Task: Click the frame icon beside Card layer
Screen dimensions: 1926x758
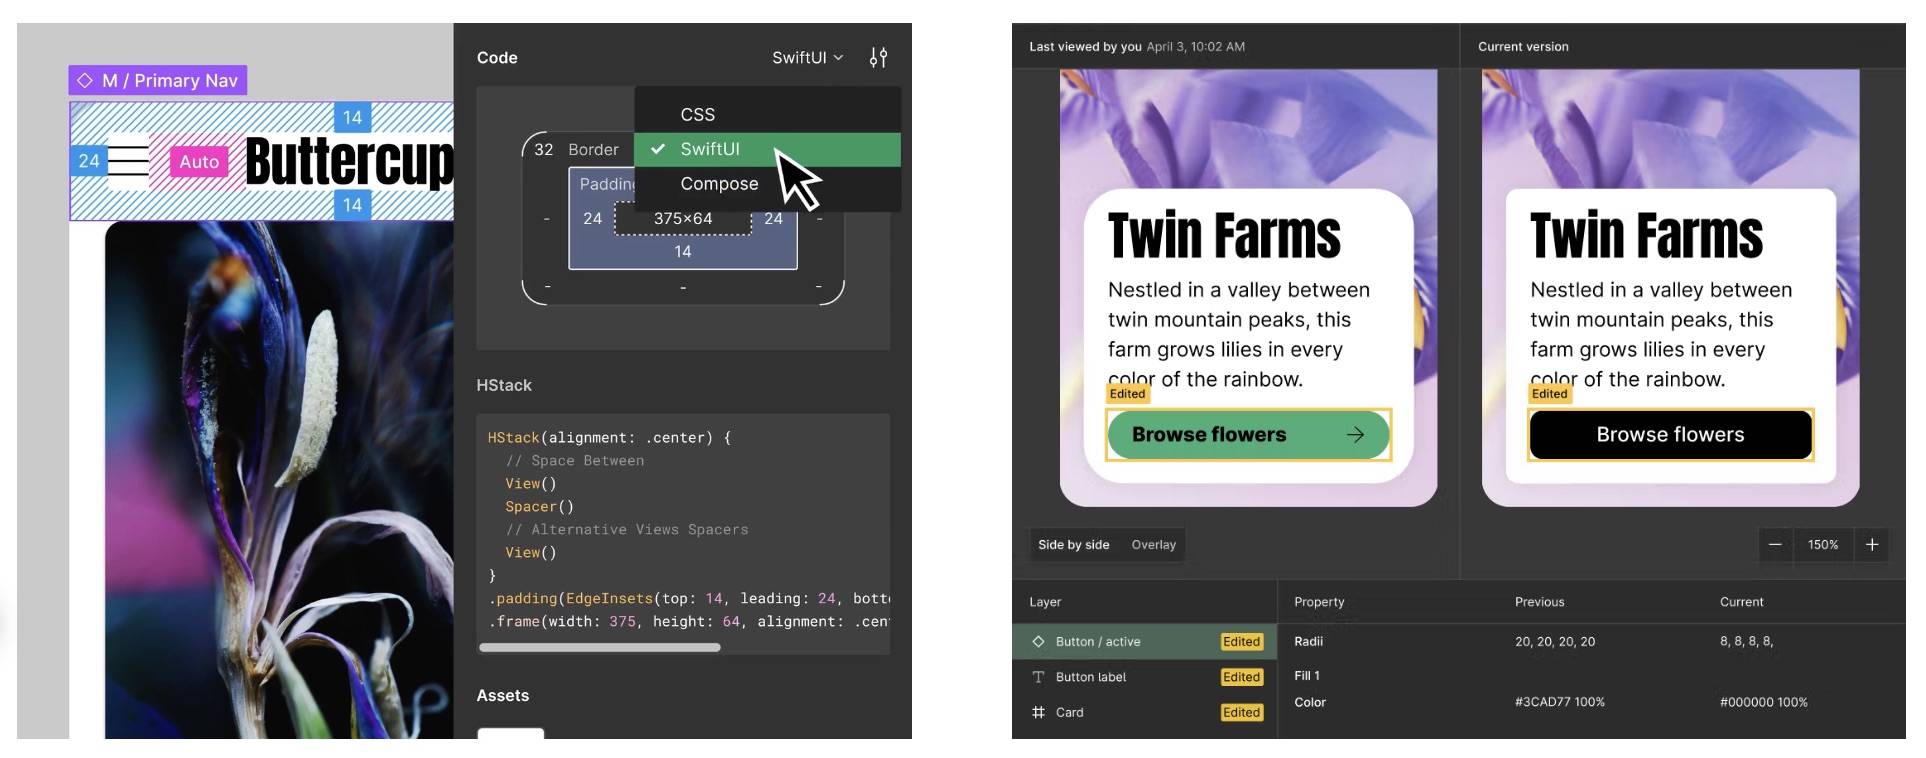Action: click(1038, 712)
